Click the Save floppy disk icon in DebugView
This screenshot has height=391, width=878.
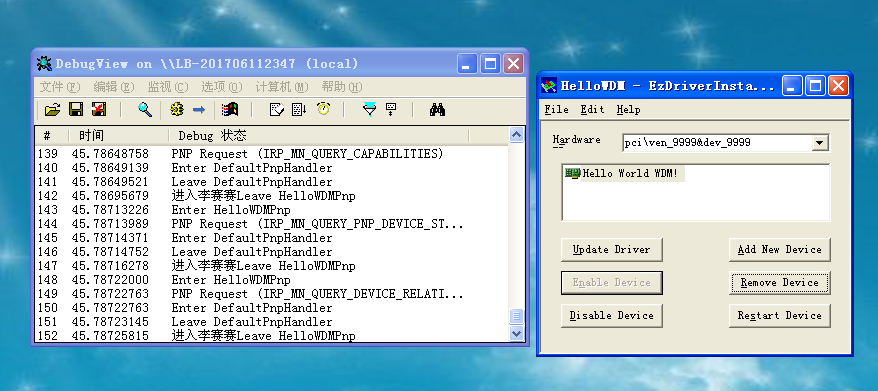pyautogui.click(x=76, y=109)
